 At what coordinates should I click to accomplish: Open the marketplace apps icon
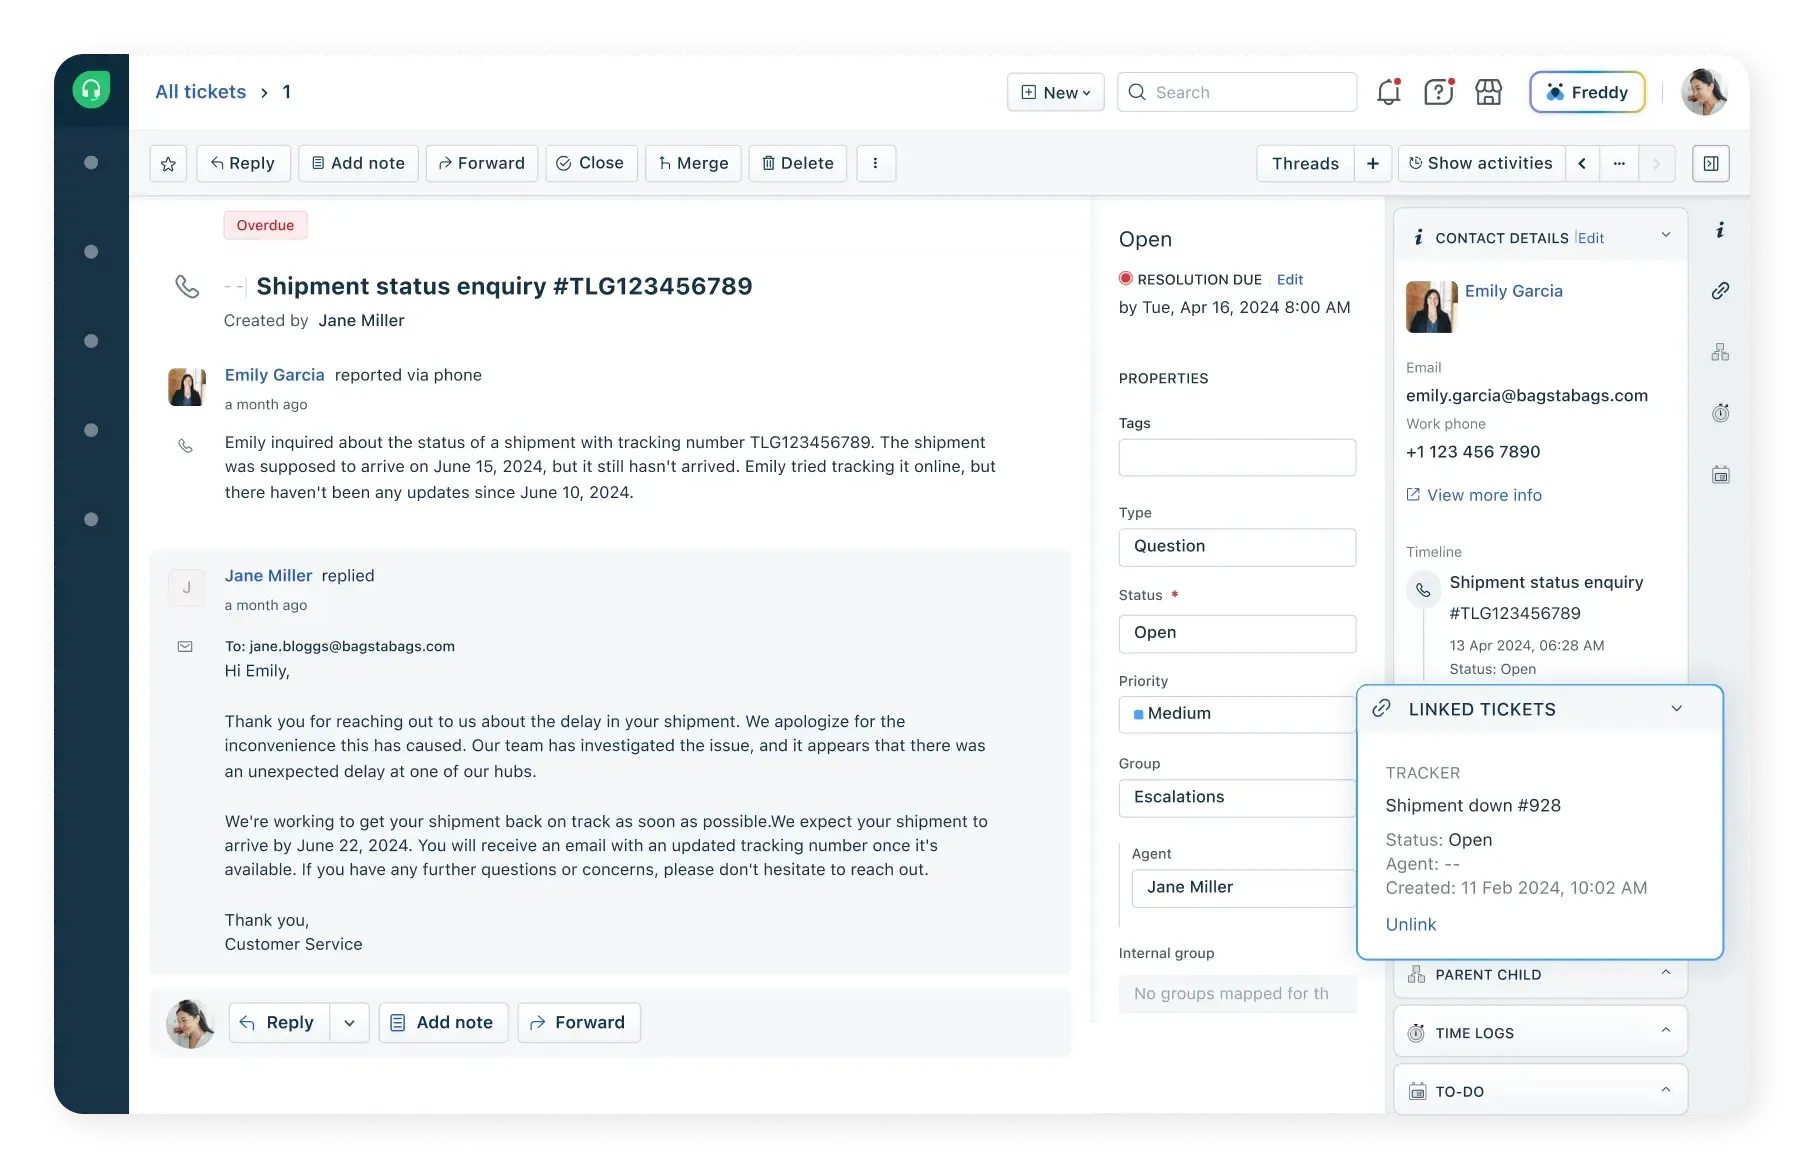coord(1488,91)
